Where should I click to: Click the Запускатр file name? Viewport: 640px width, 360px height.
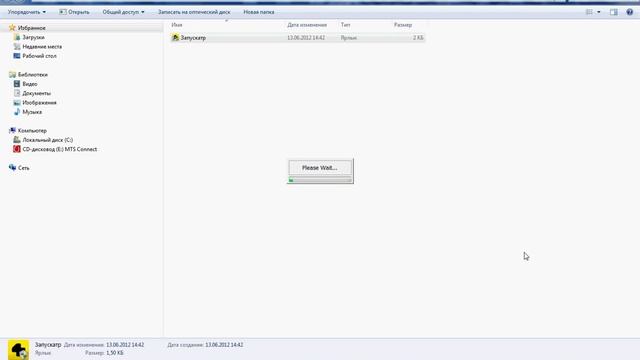point(193,38)
